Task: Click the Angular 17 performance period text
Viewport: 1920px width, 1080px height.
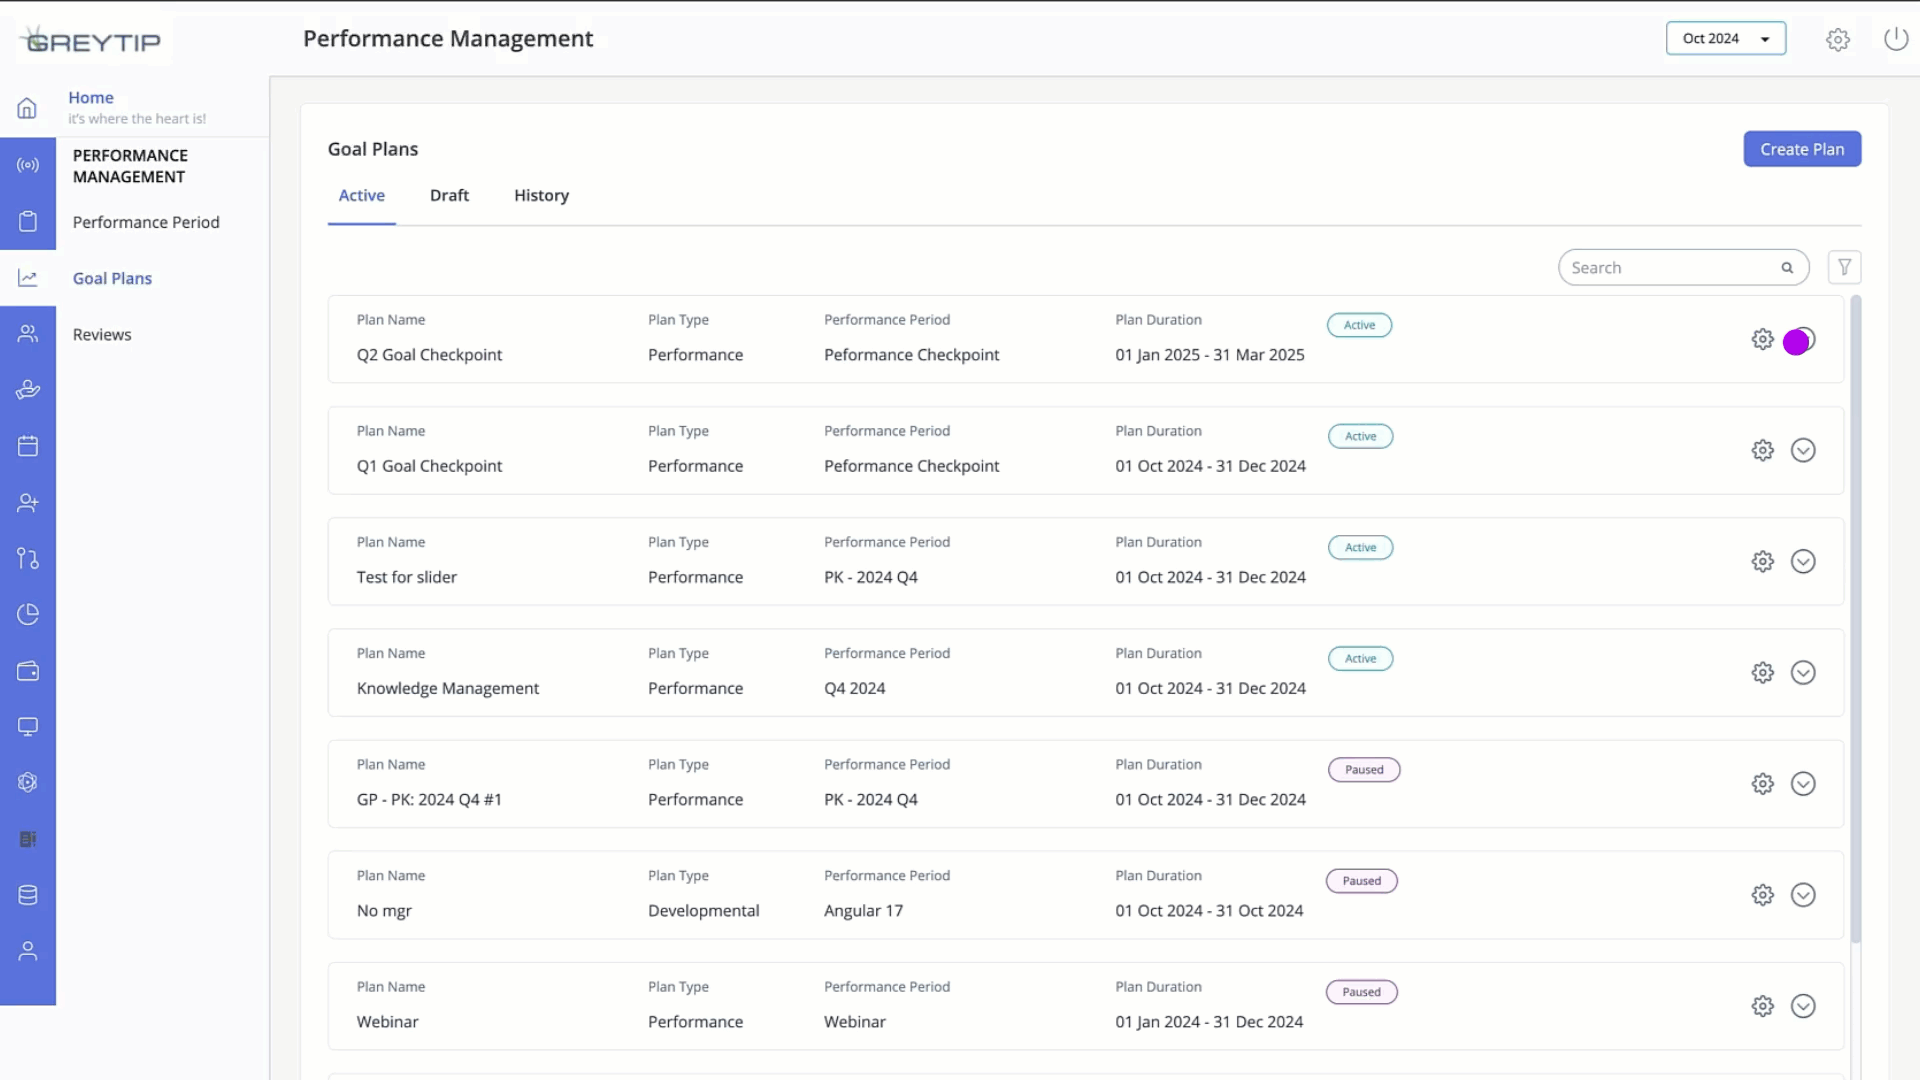Action: coord(863,910)
